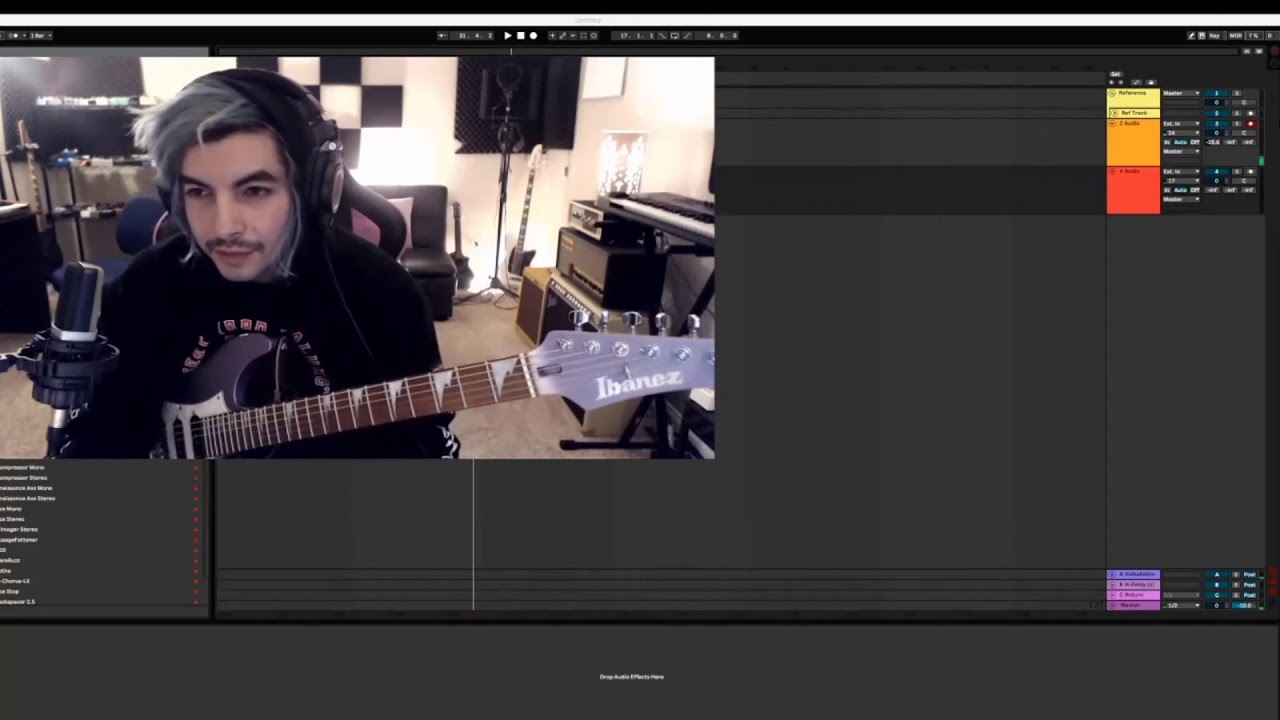Screen dimensions: 1280x720
Task: Click the Session Record circle icon
Action: pos(594,35)
